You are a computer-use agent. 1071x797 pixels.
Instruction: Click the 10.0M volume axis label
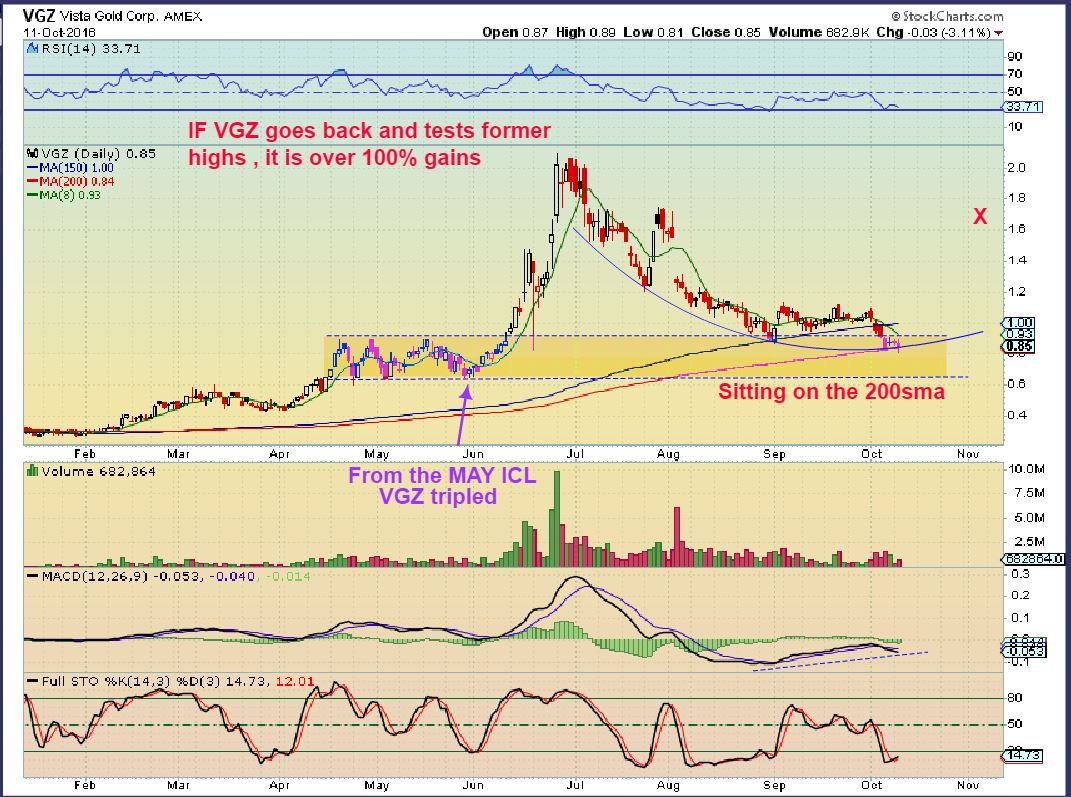pos(1025,469)
